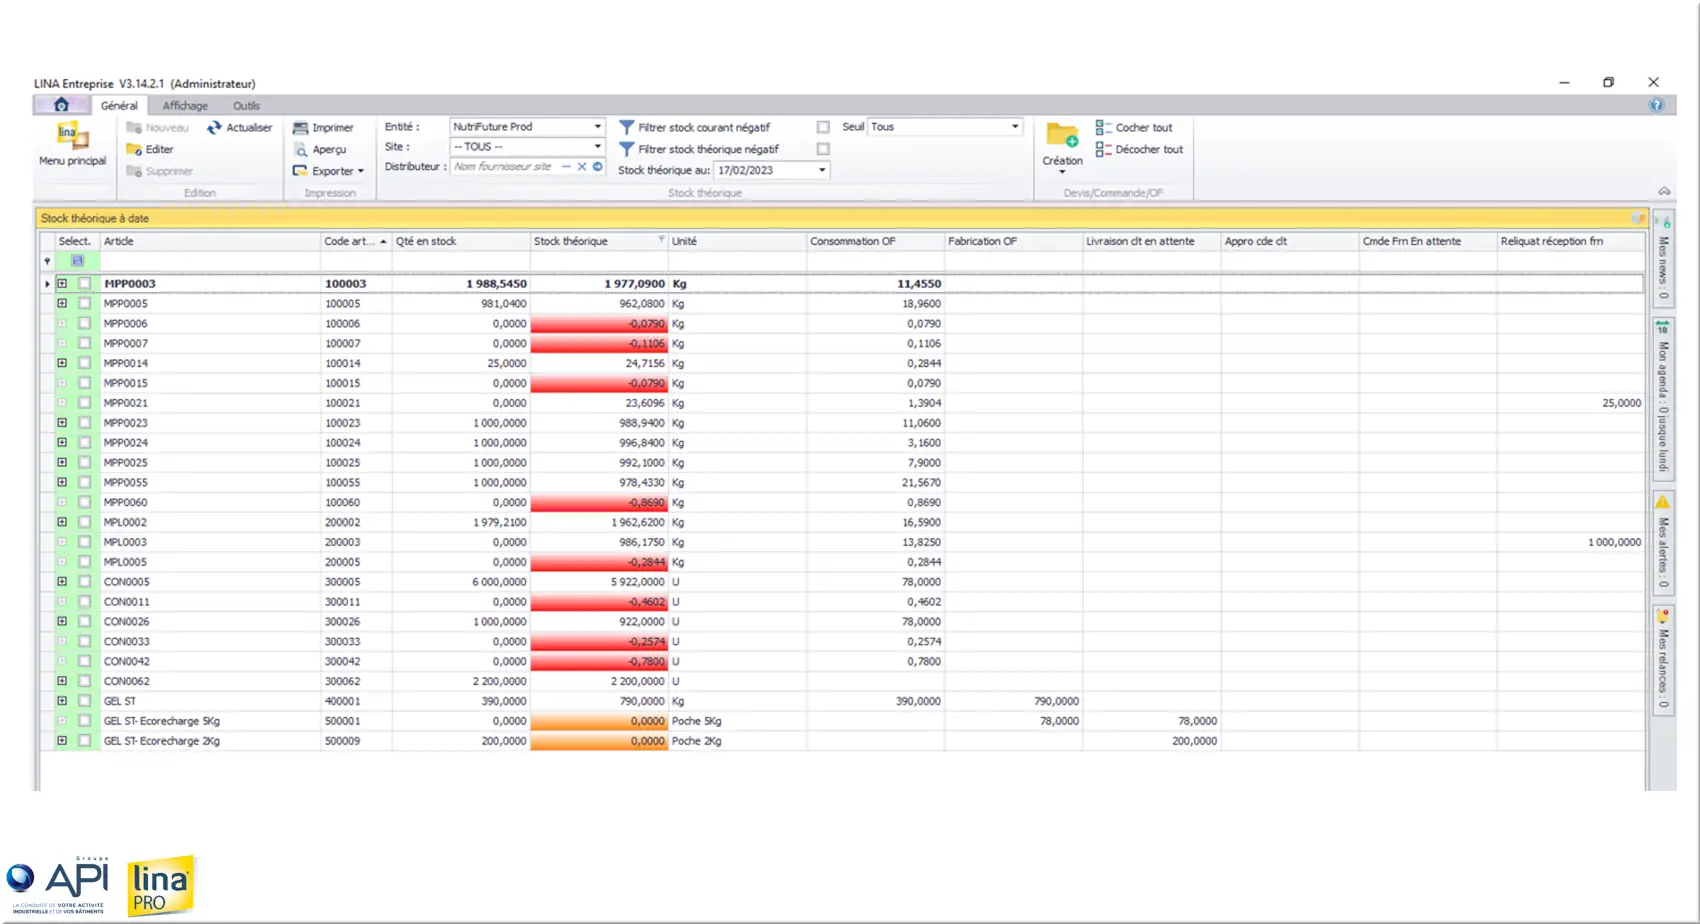Click the red -0,8690 cell for MPP0060

tap(599, 502)
